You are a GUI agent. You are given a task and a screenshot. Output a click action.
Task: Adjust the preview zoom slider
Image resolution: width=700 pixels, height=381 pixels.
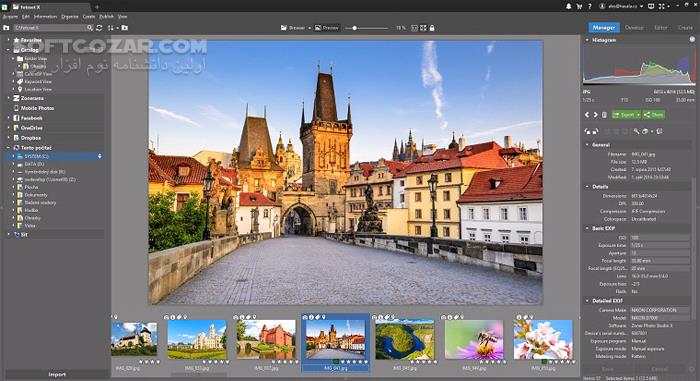tap(354, 28)
